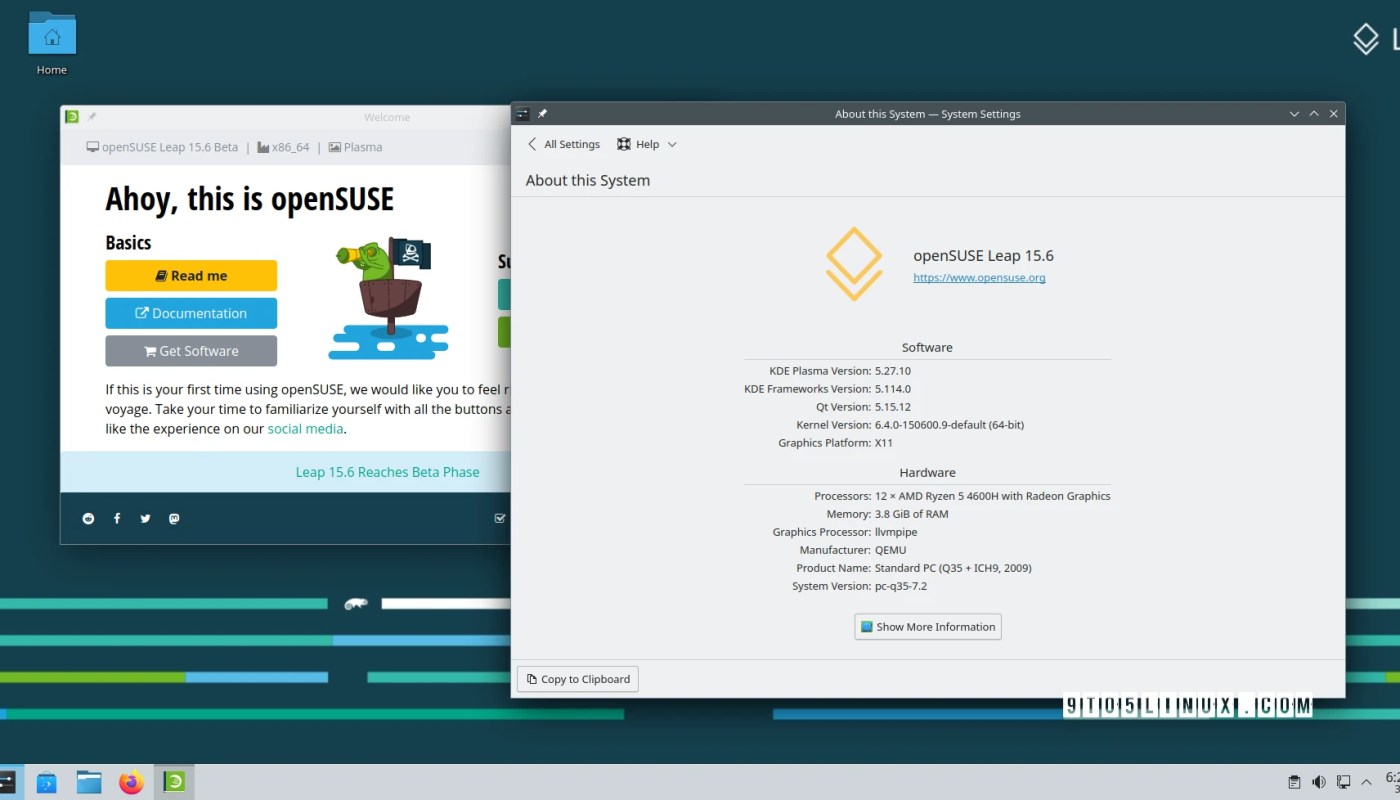Click the x86_64 architecture label
This screenshot has height=800, width=1400.
tap(283, 147)
